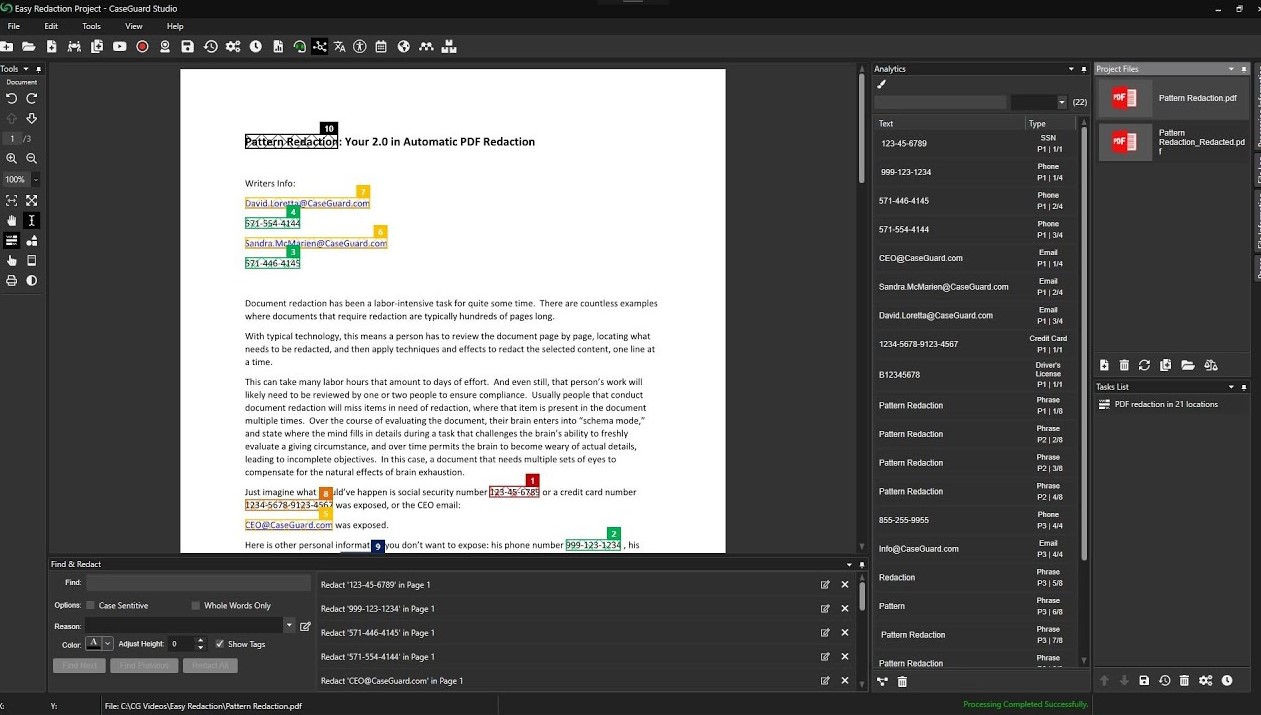Select the hand pan tool
Image resolution: width=1261 pixels, height=715 pixels.
coord(12,221)
